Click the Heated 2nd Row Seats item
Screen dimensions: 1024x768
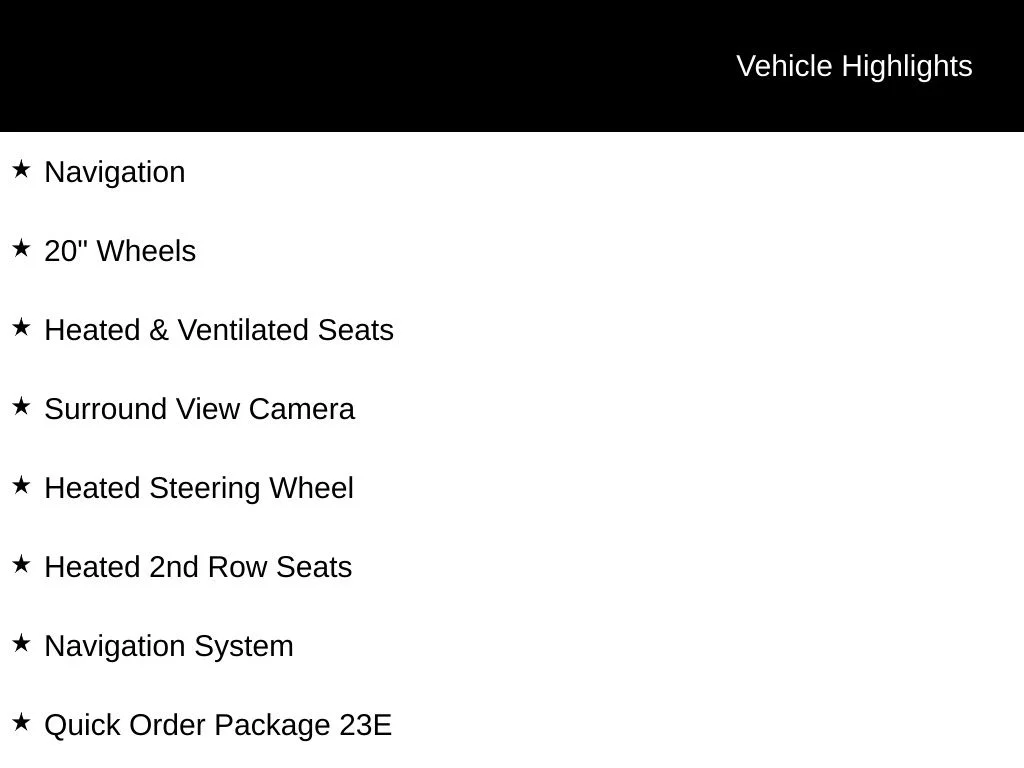pyautogui.click(x=198, y=567)
